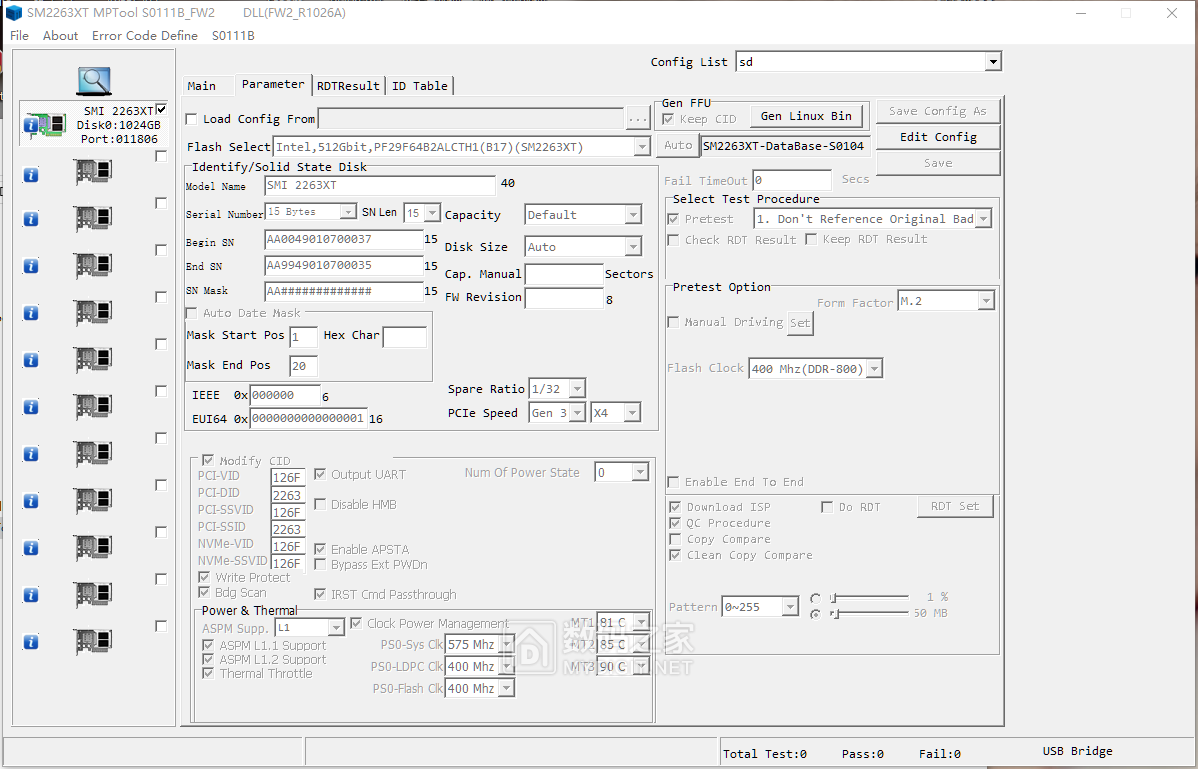Click the Auto button near the database field

(678, 145)
